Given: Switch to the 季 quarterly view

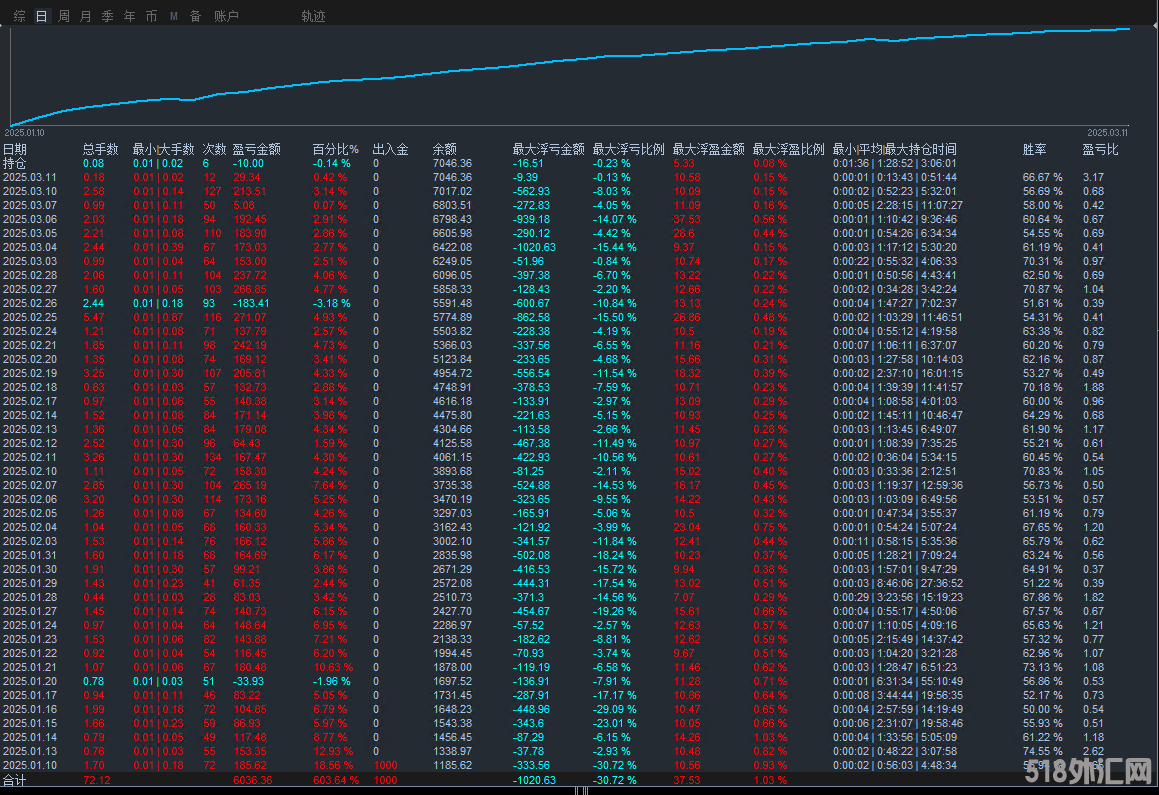Looking at the screenshot, I should (108, 16).
